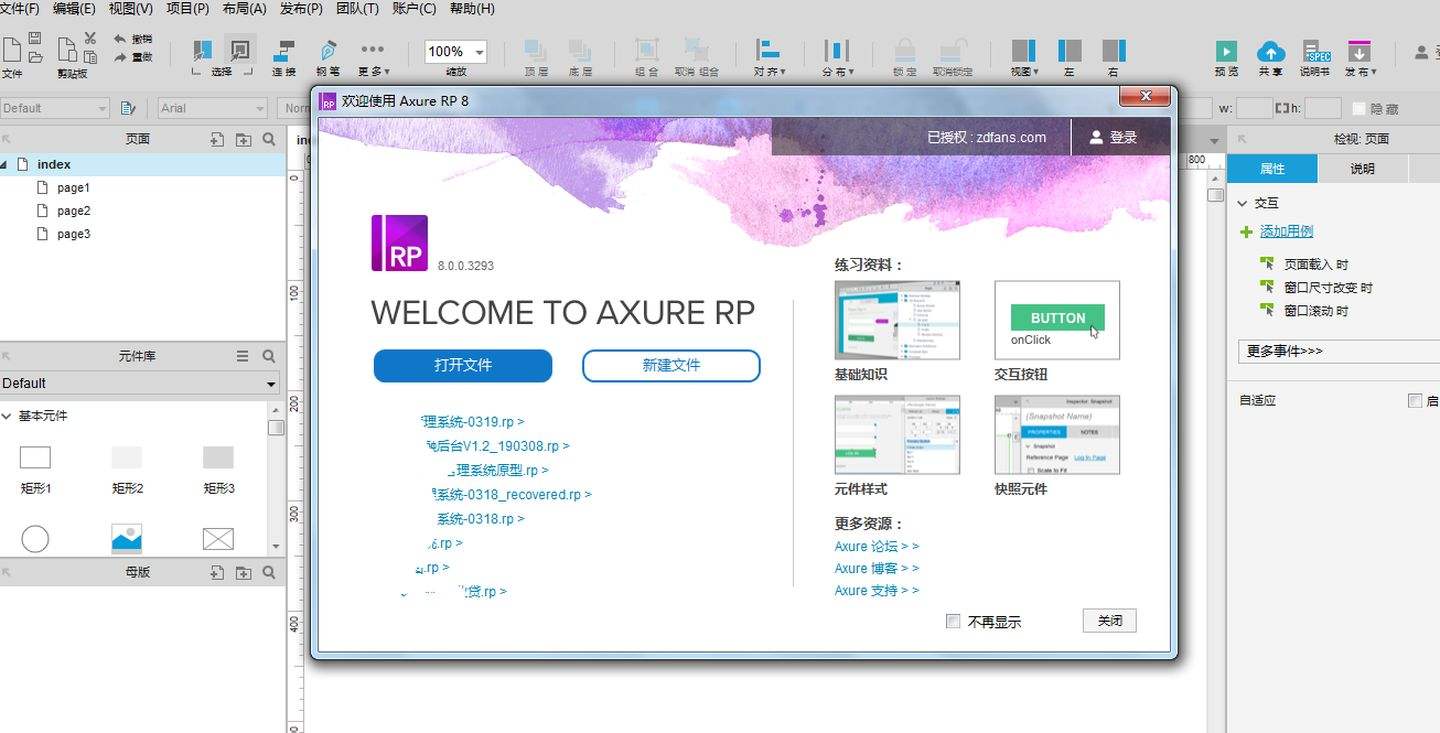Click the redo arrow (重做)
The image size is (1440, 733).
tap(120, 57)
